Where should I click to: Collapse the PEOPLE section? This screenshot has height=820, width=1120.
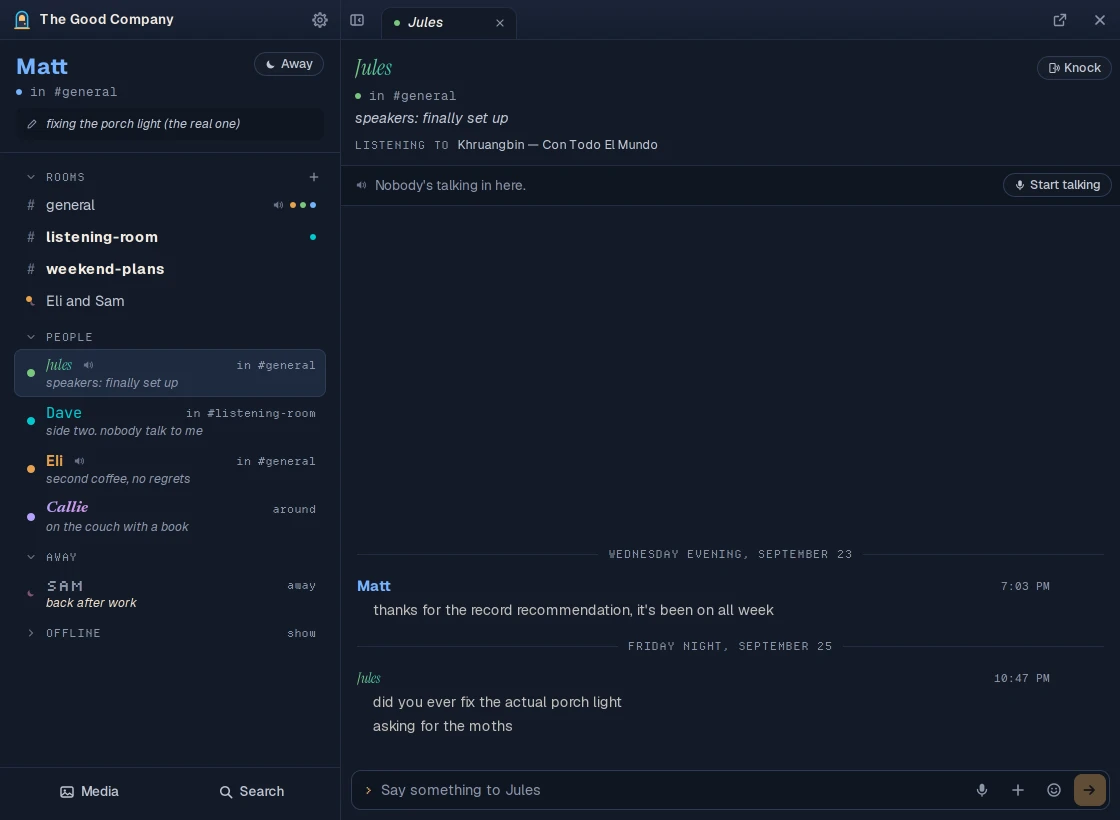tap(31, 336)
